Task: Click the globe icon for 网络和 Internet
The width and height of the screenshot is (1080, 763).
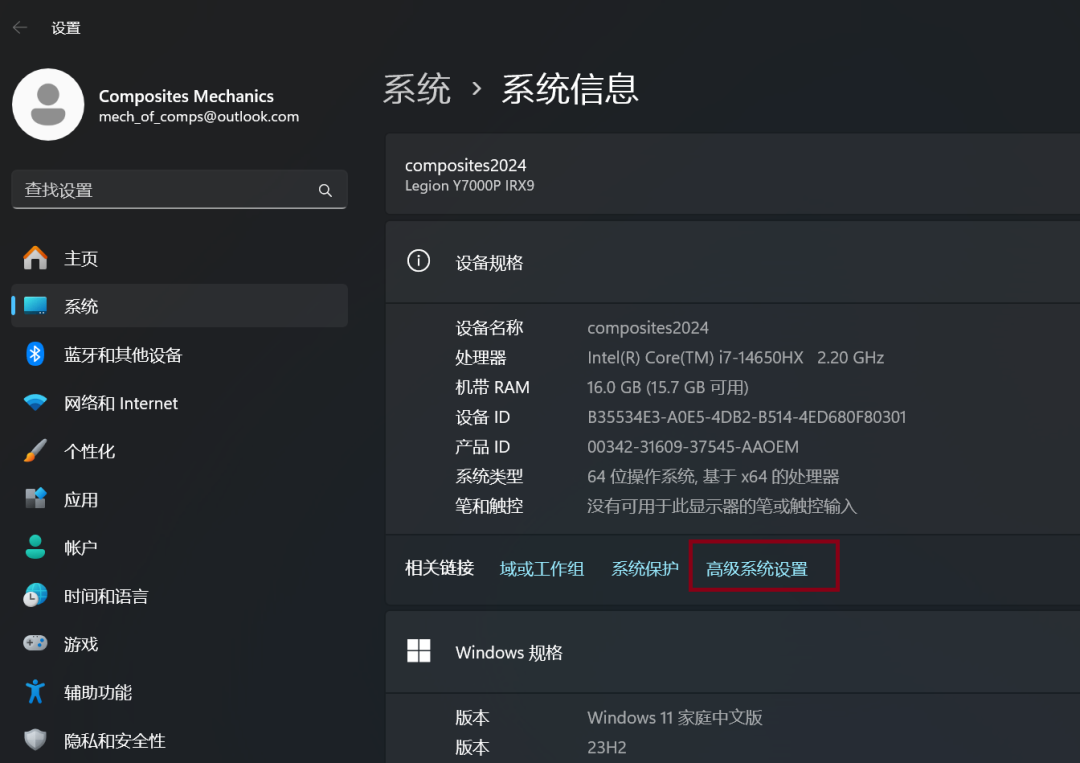Action: [37, 403]
